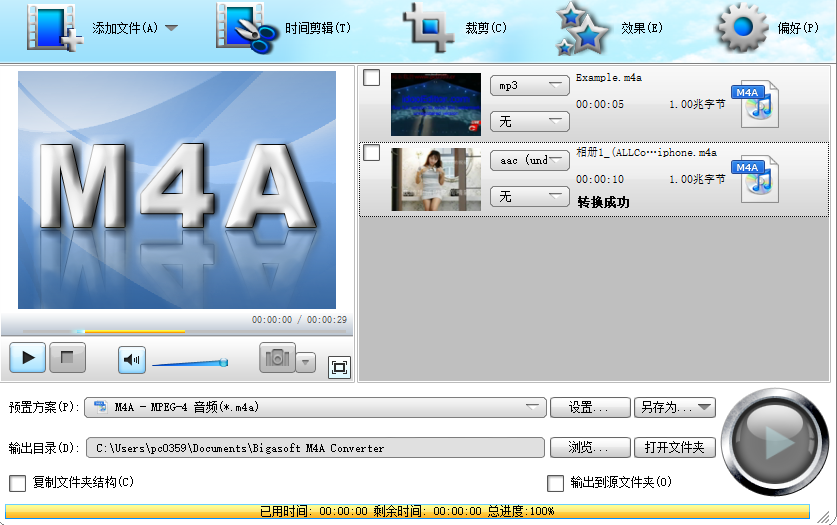Start conversion with the large round button
Viewport: 837px width, 525px height.
(x=775, y=441)
